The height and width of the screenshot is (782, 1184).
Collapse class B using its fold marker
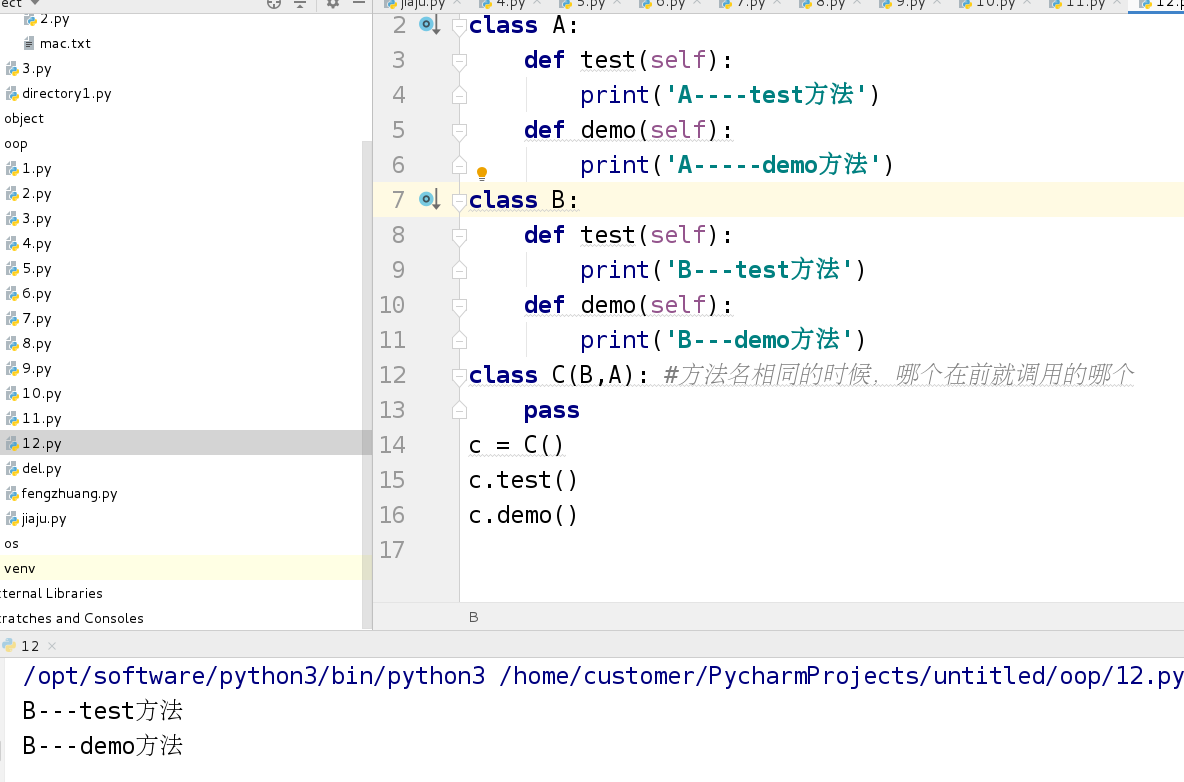click(x=459, y=201)
